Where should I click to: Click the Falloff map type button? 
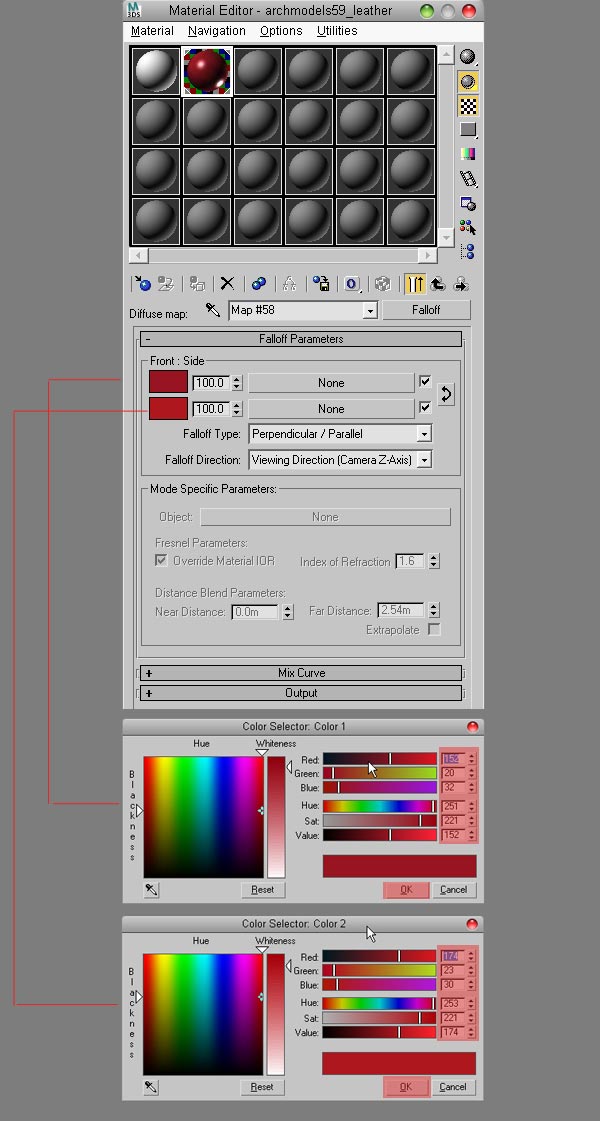click(426, 310)
